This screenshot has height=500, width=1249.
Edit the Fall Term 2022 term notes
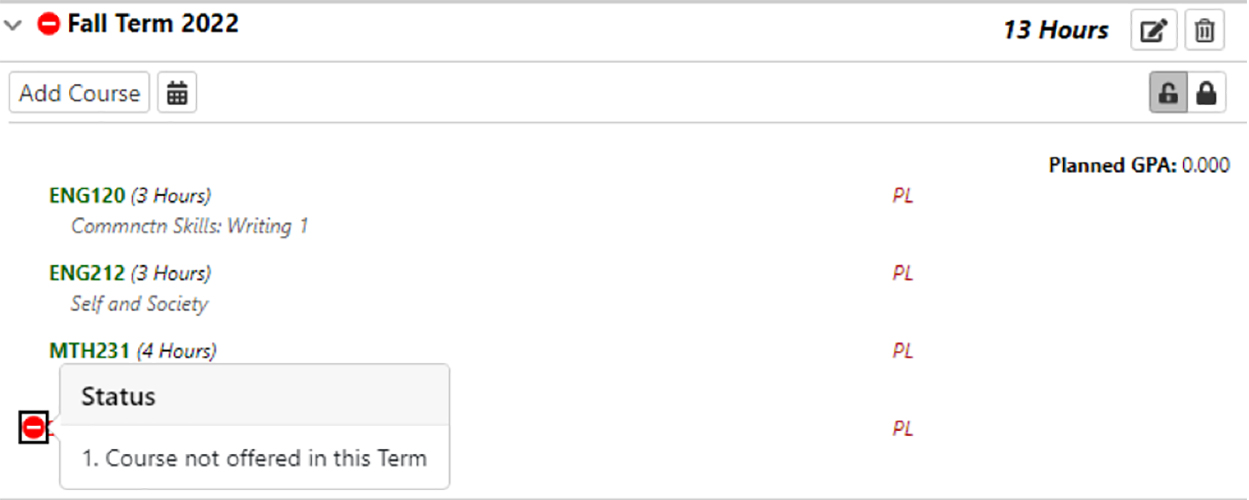coord(1154,30)
